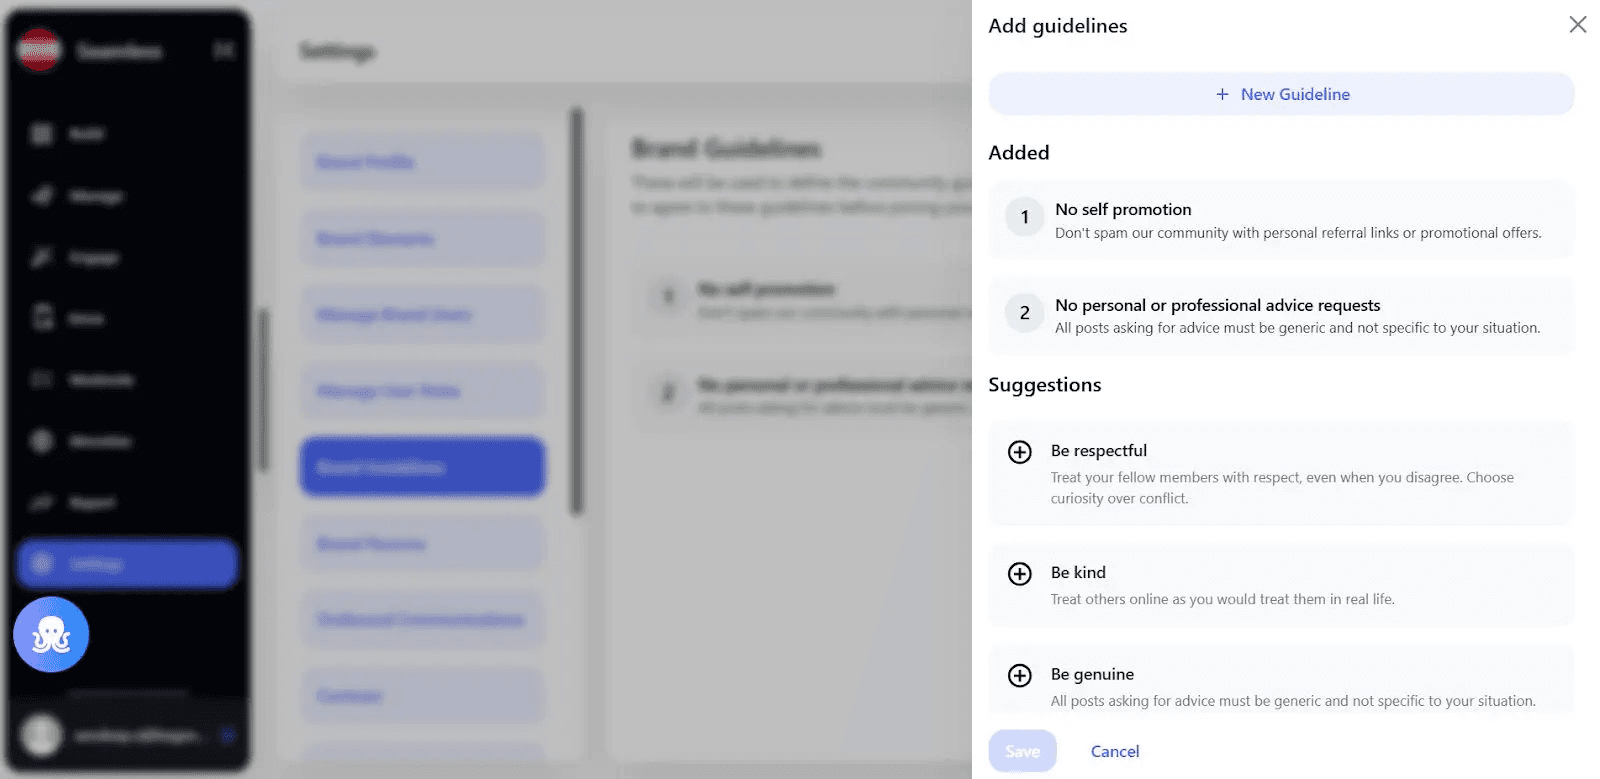
Task: Close the Add guidelines panel
Action: coord(1578,24)
